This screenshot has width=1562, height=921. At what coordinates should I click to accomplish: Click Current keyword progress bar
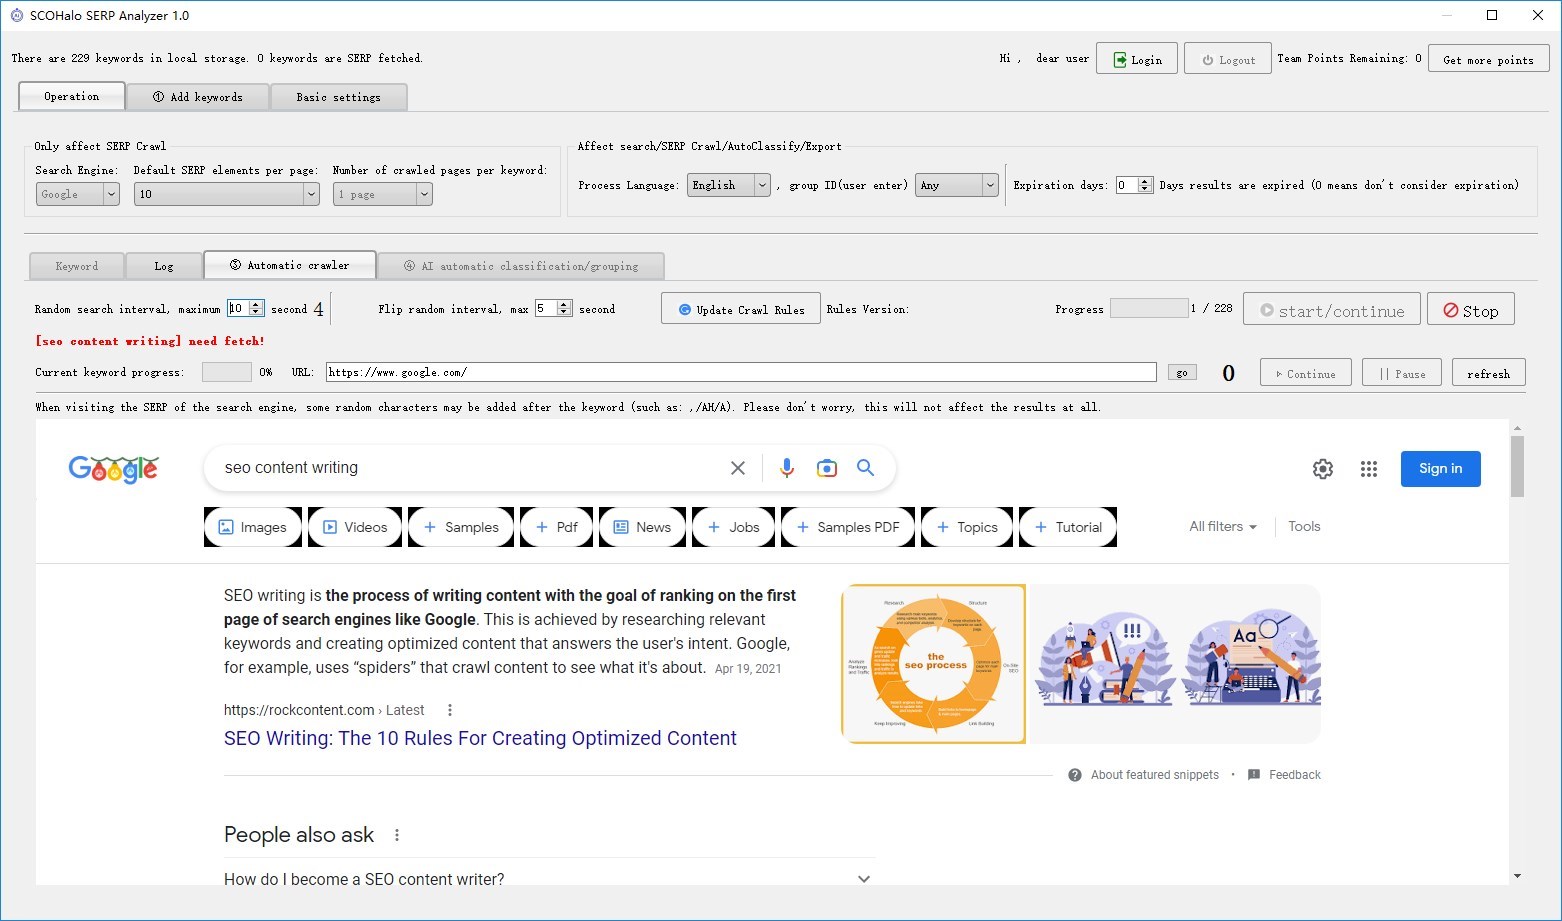[x=227, y=372]
